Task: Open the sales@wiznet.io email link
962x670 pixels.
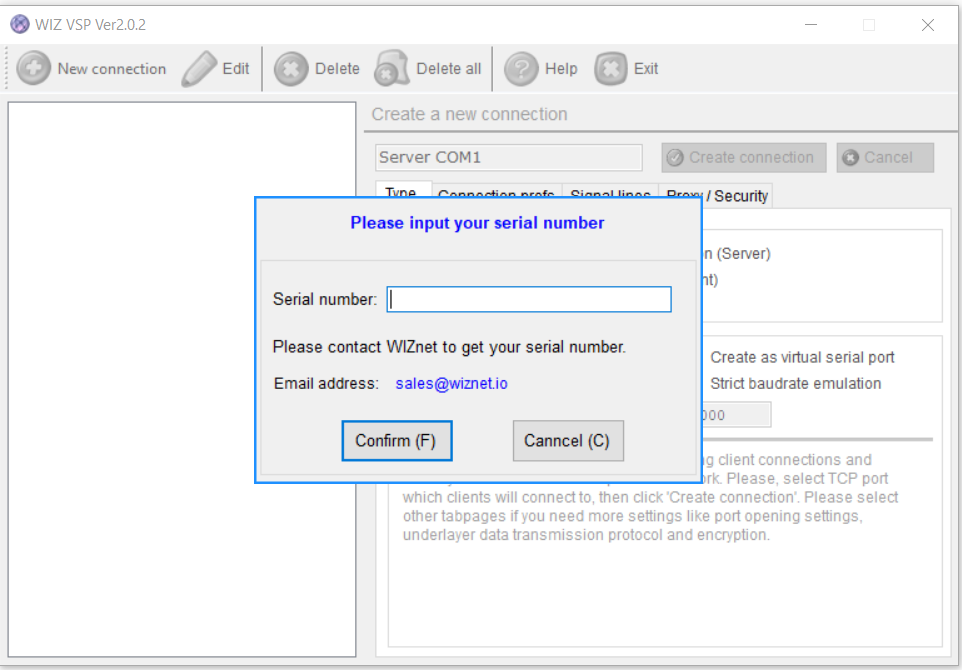Action: point(452,383)
